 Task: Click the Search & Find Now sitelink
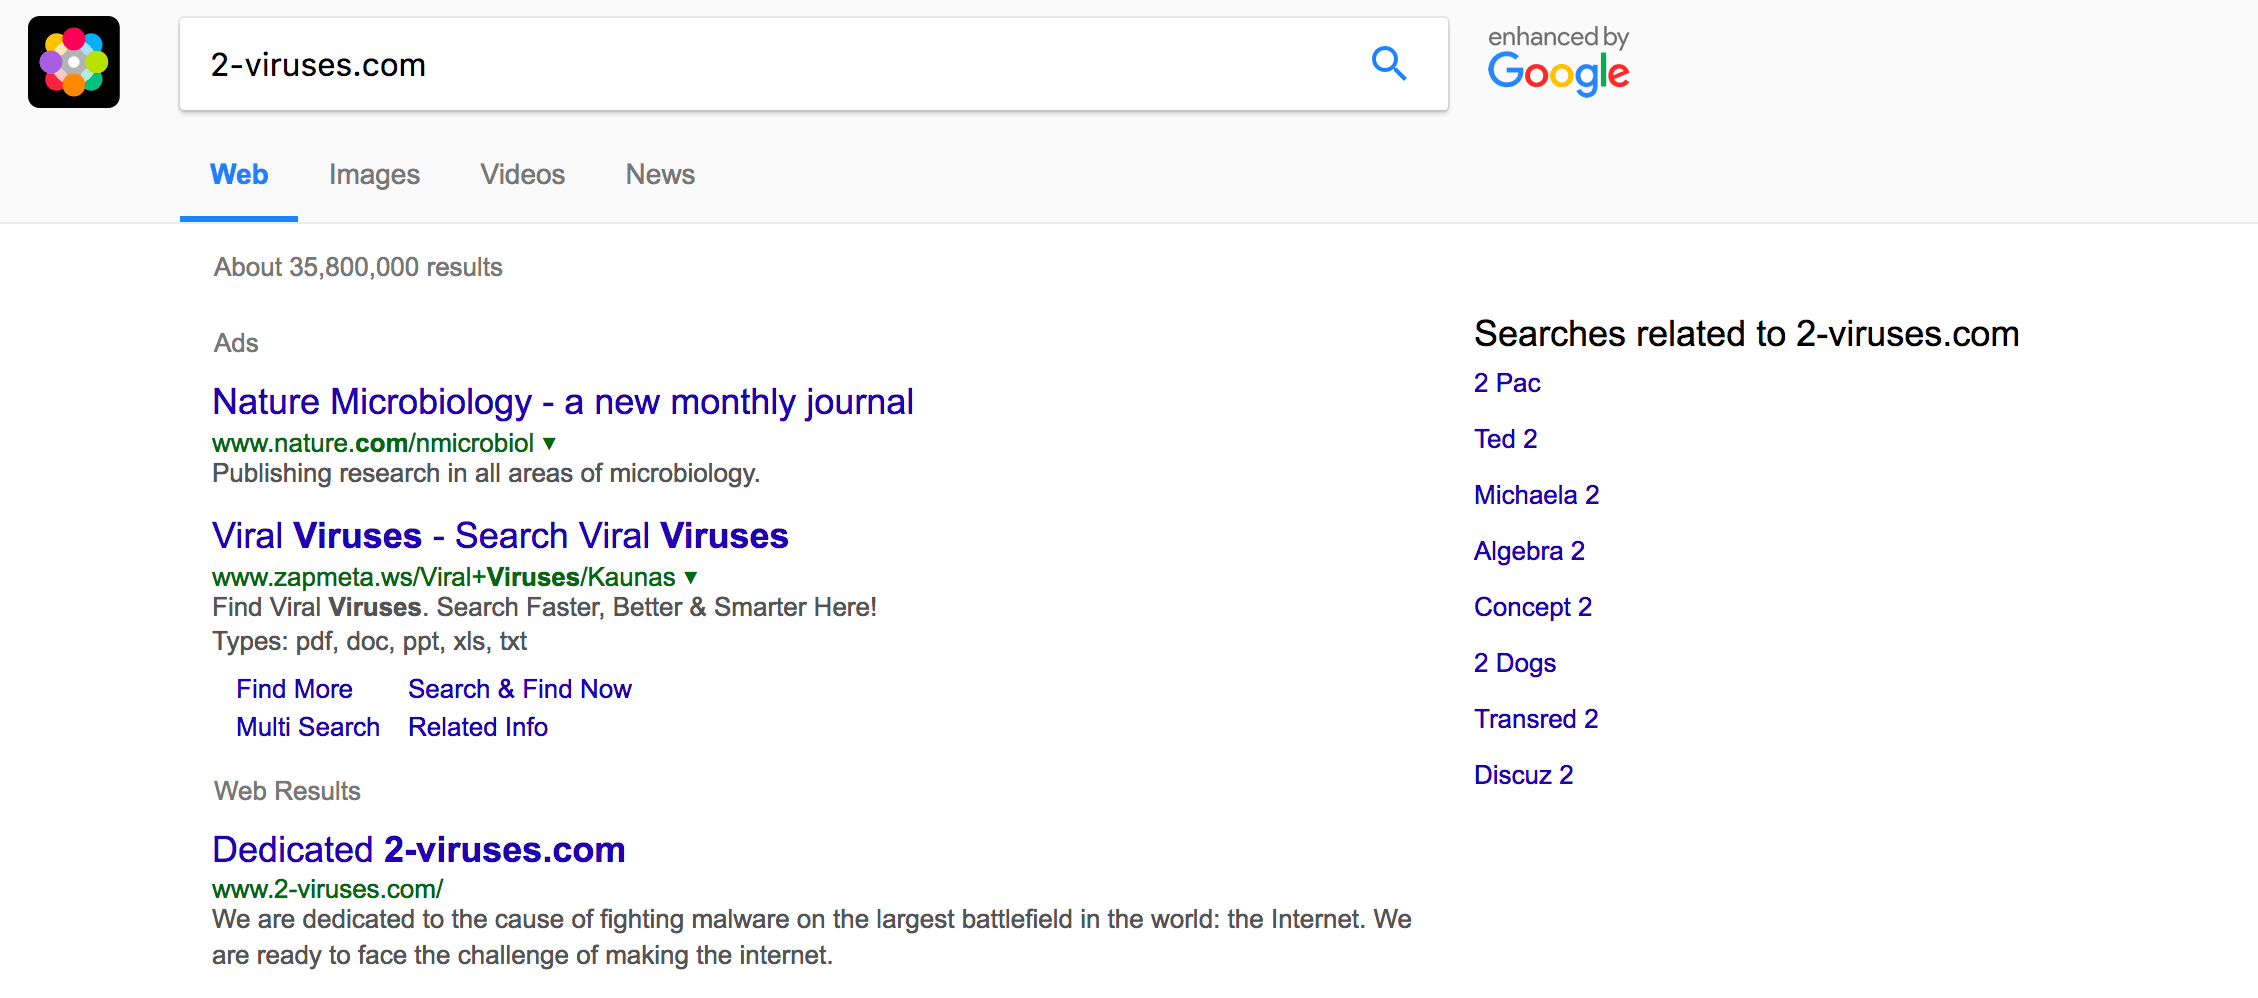click(x=519, y=689)
